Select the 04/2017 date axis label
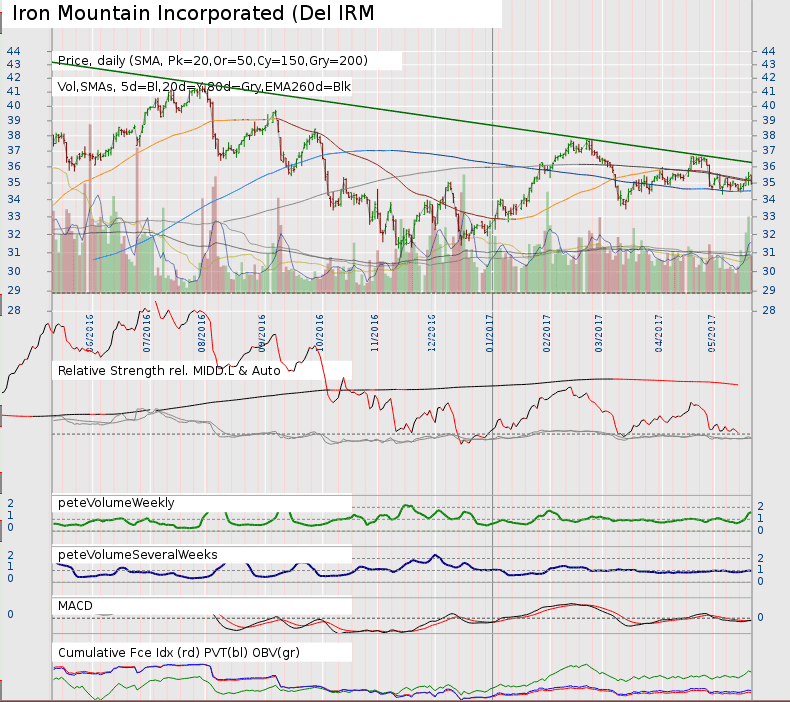 (x=659, y=331)
